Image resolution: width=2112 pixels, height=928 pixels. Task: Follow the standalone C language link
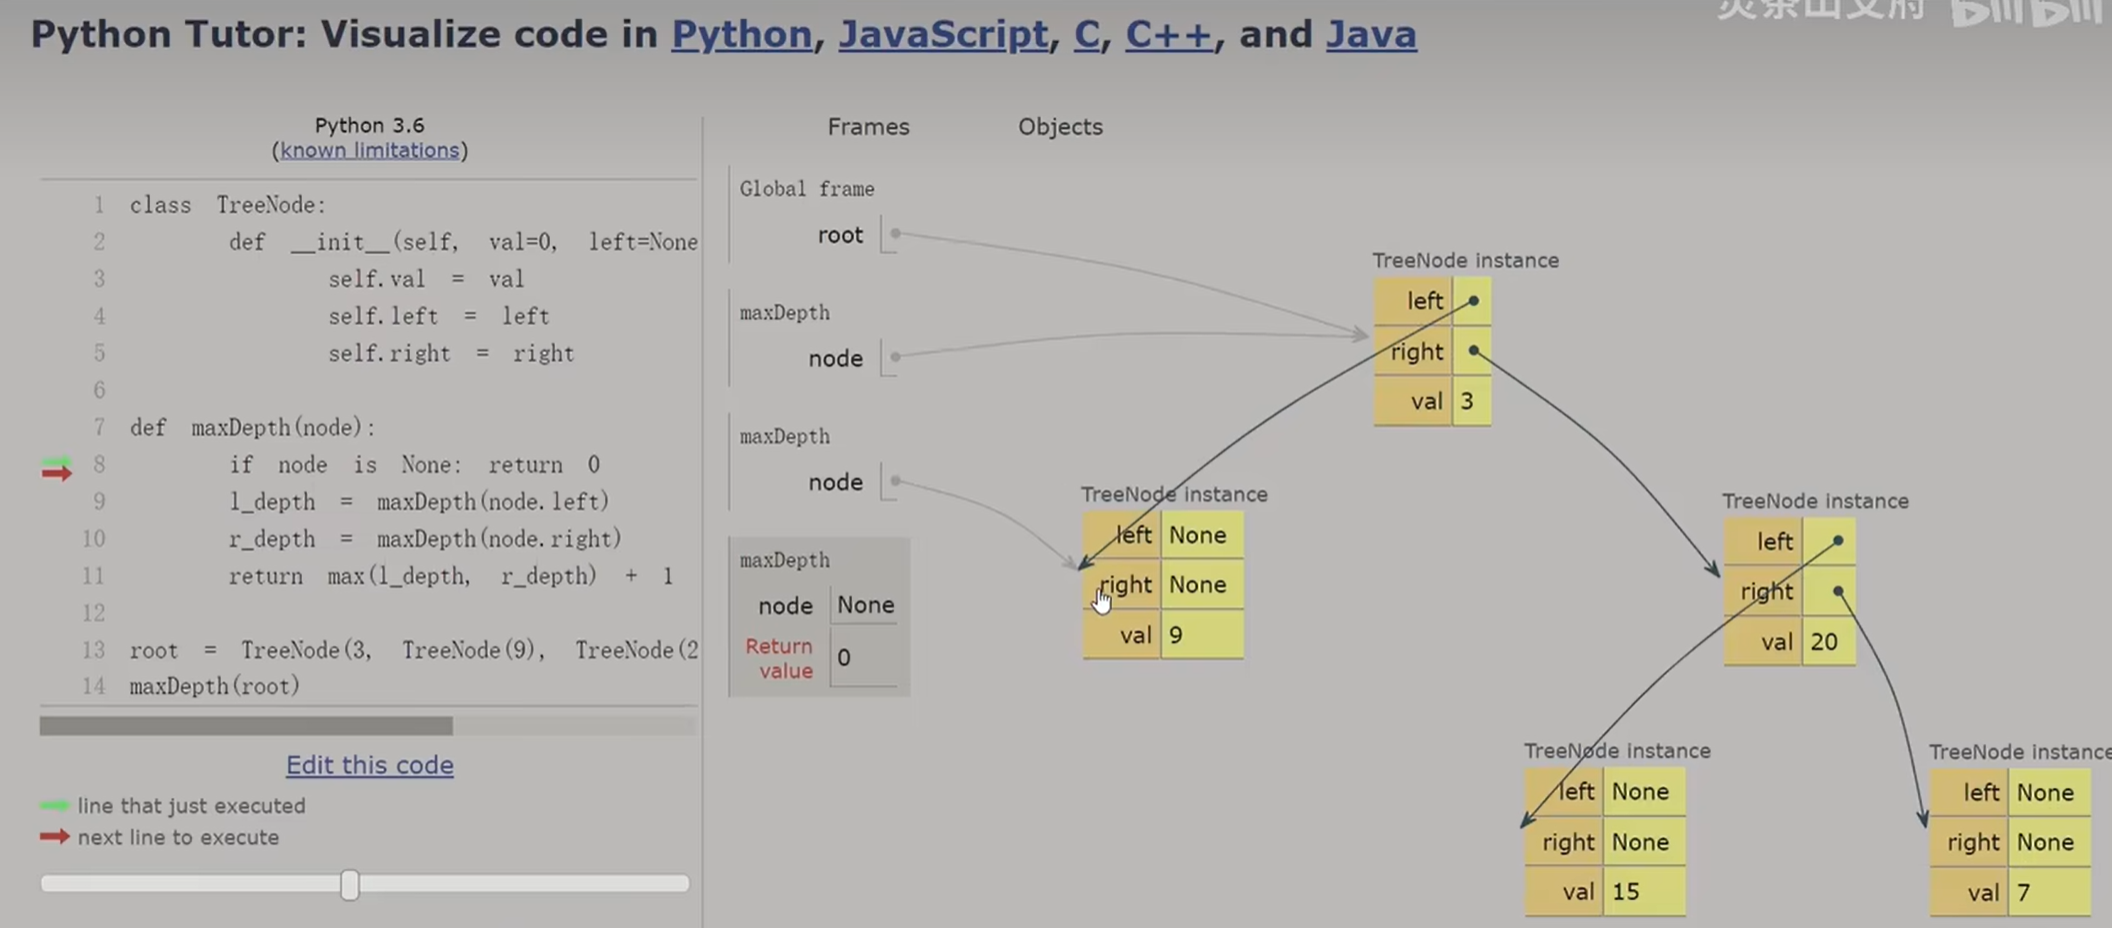pyautogui.click(x=1086, y=35)
